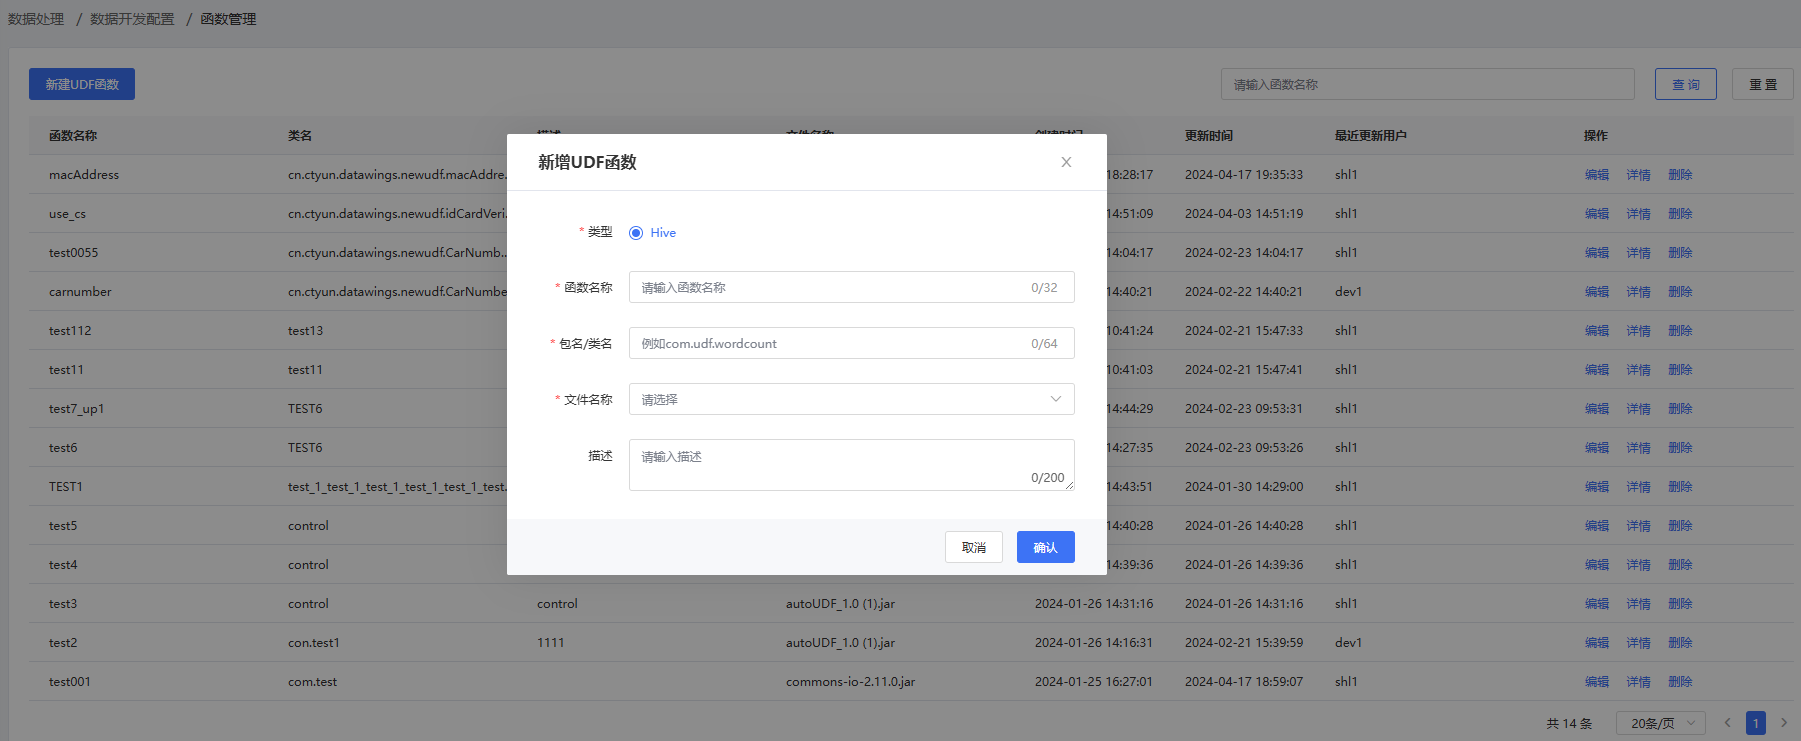The image size is (1801, 741).
Task: Go to the previous page arrow
Action: (x=1727, y=723)
